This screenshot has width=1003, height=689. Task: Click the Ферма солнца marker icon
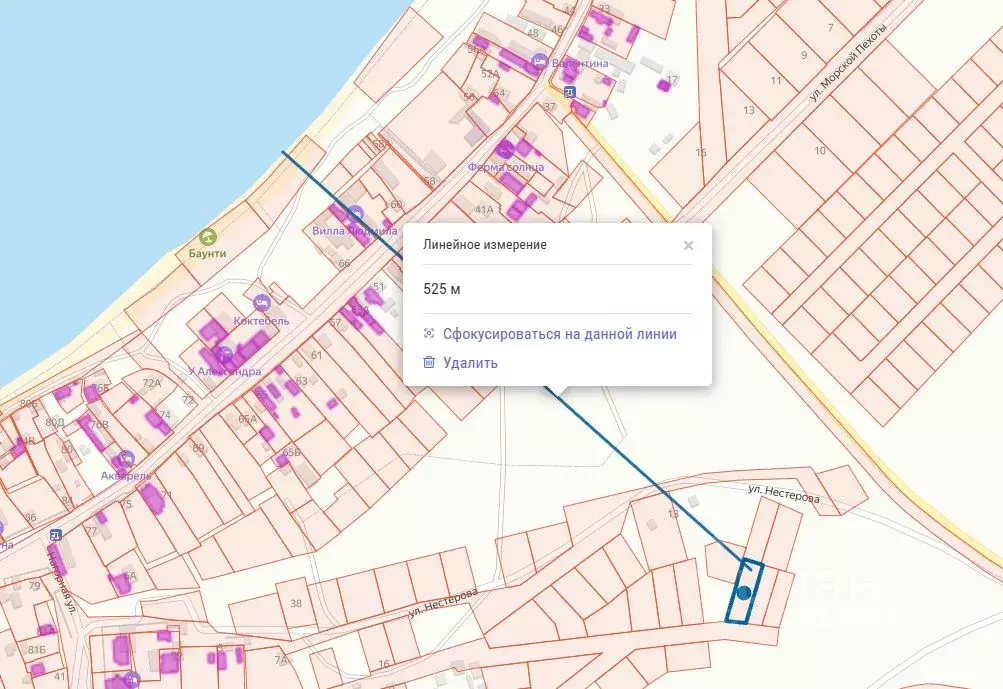505,150
